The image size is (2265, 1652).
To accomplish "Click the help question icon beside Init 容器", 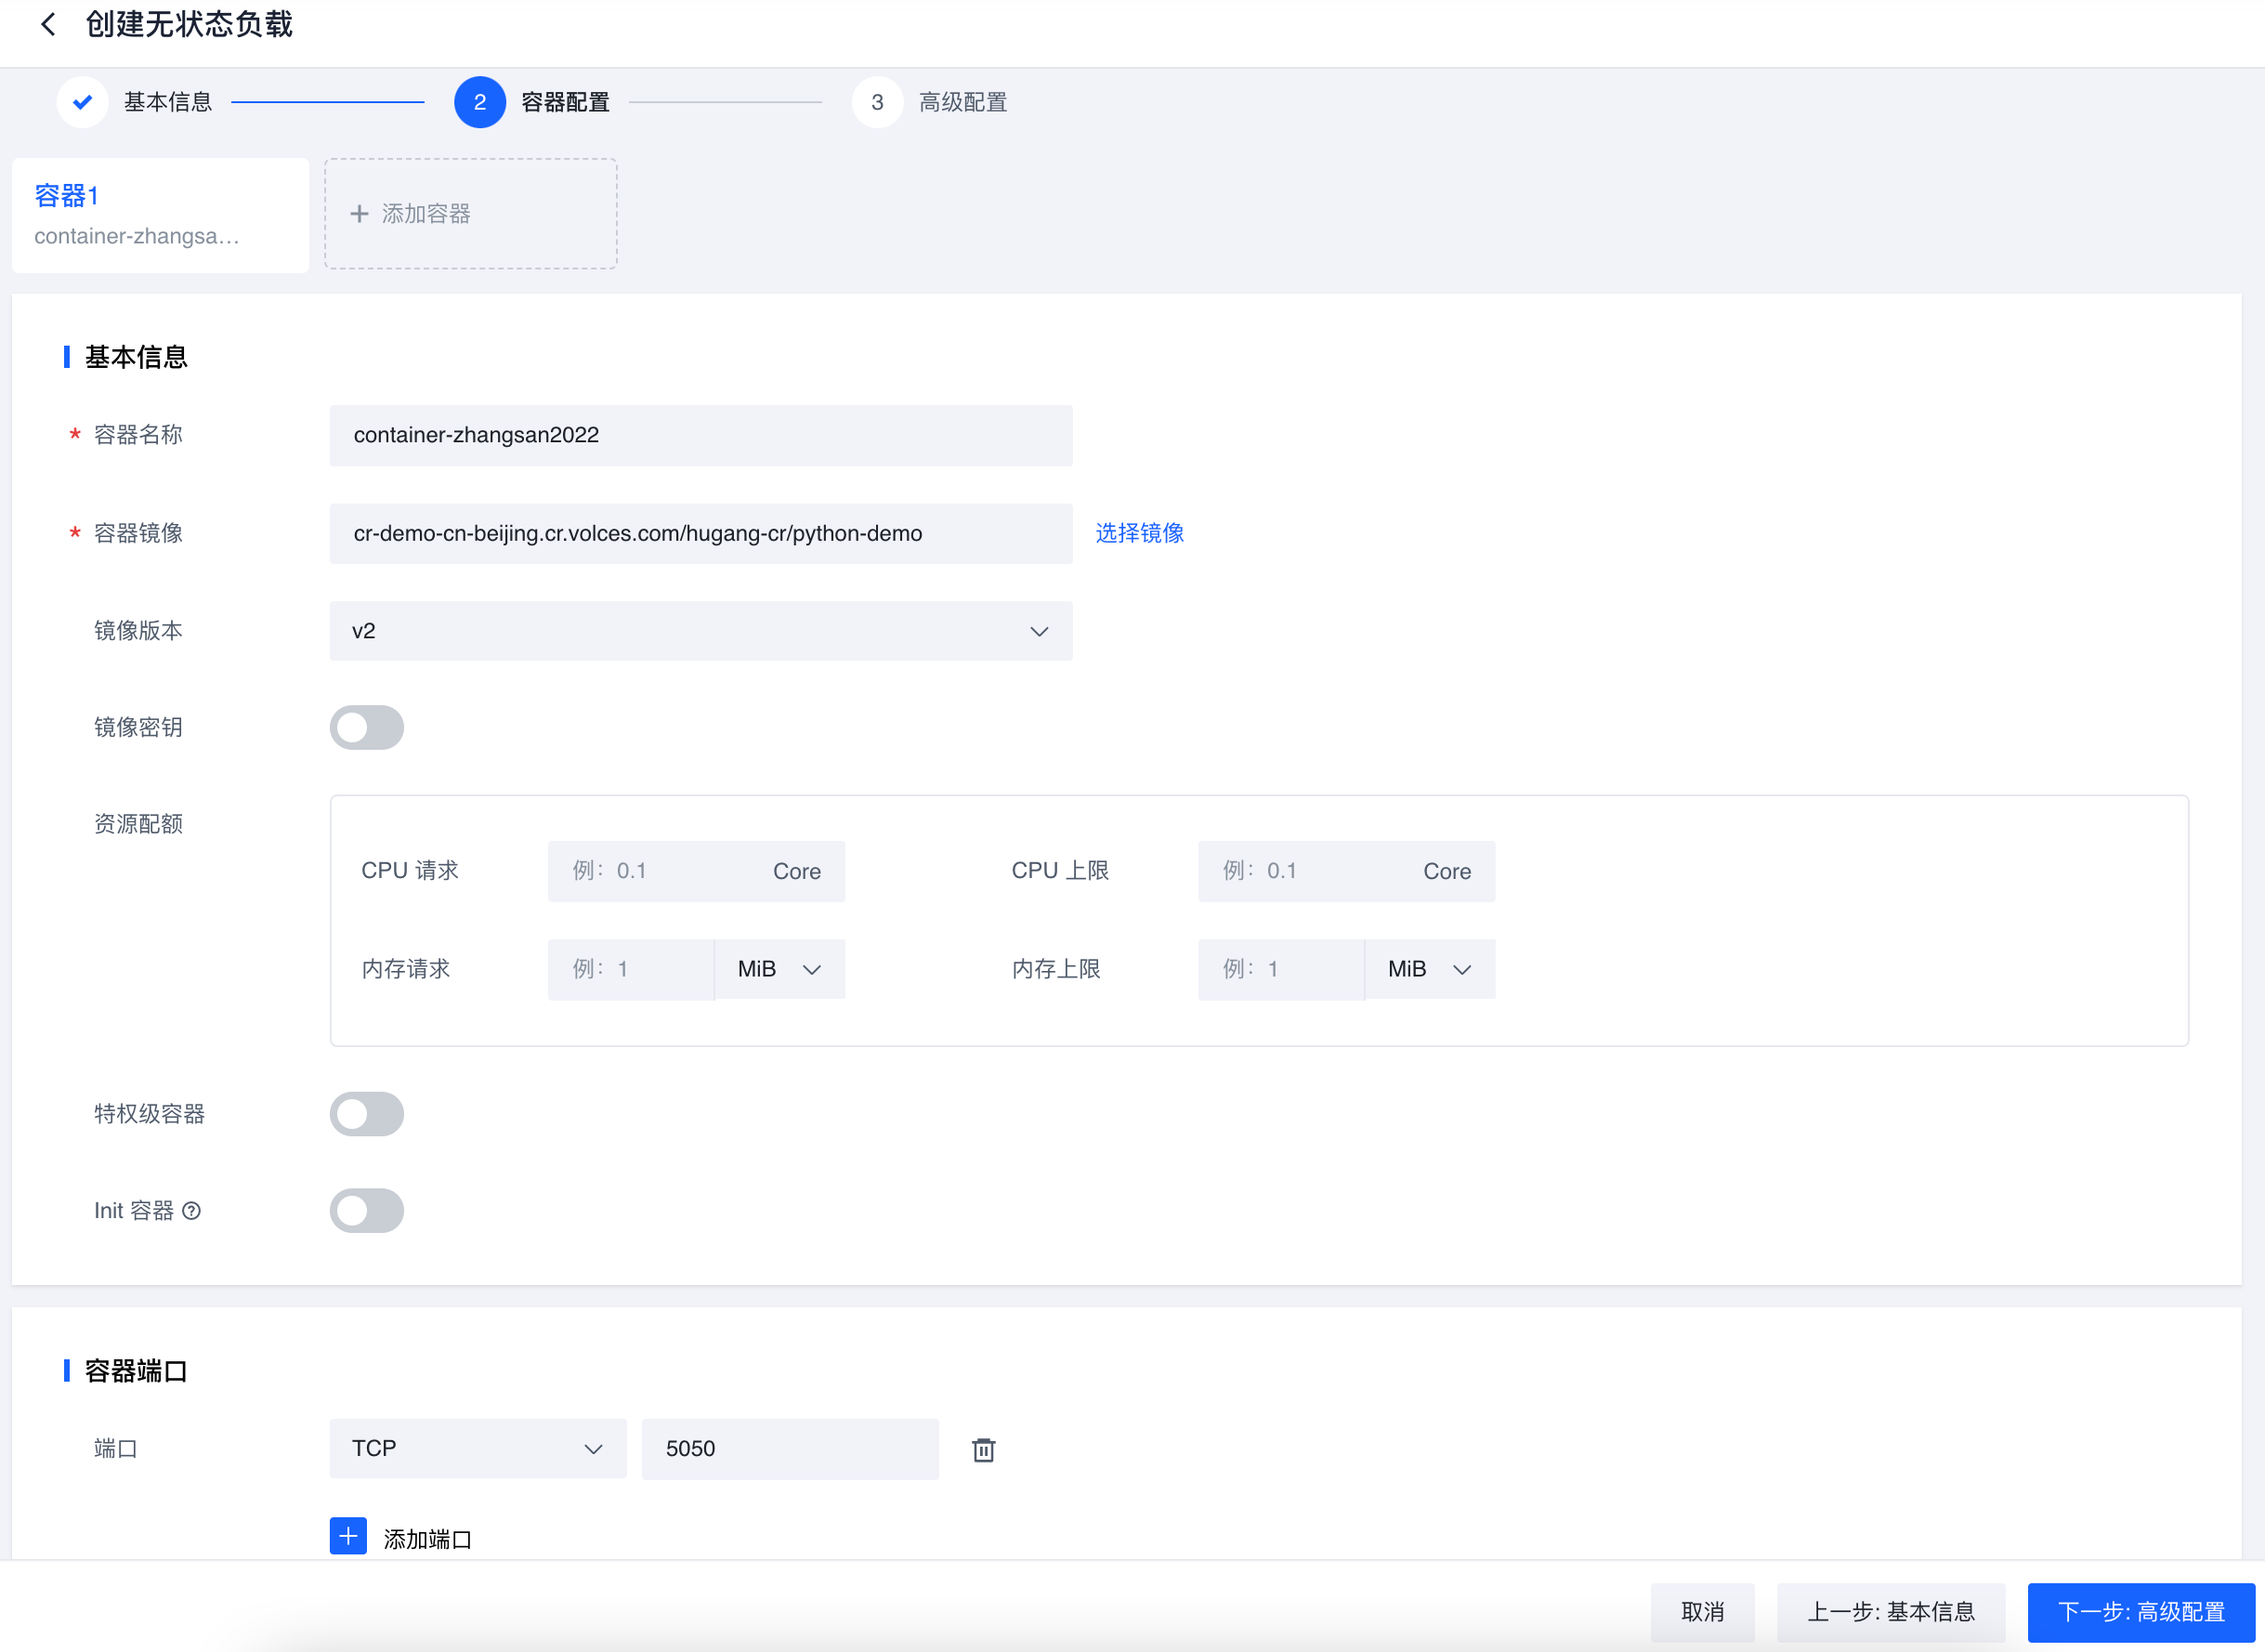I will click(x=192, y=1211).
